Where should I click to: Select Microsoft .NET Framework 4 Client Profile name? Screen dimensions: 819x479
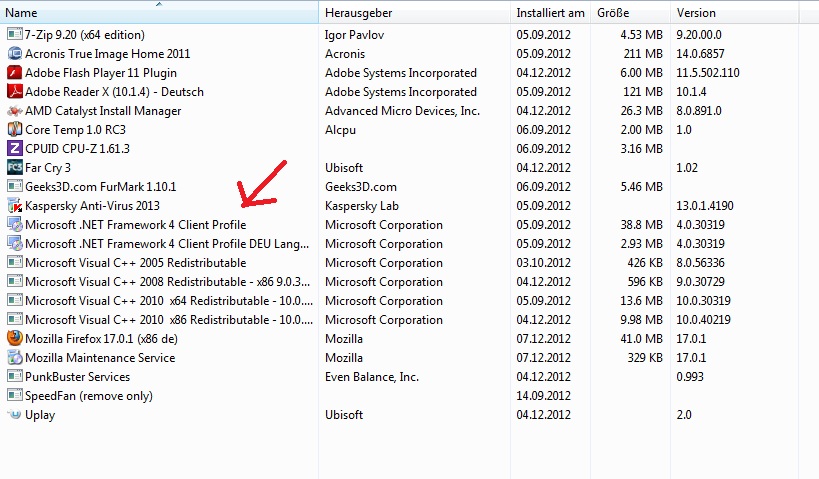[x=135, y=225]
